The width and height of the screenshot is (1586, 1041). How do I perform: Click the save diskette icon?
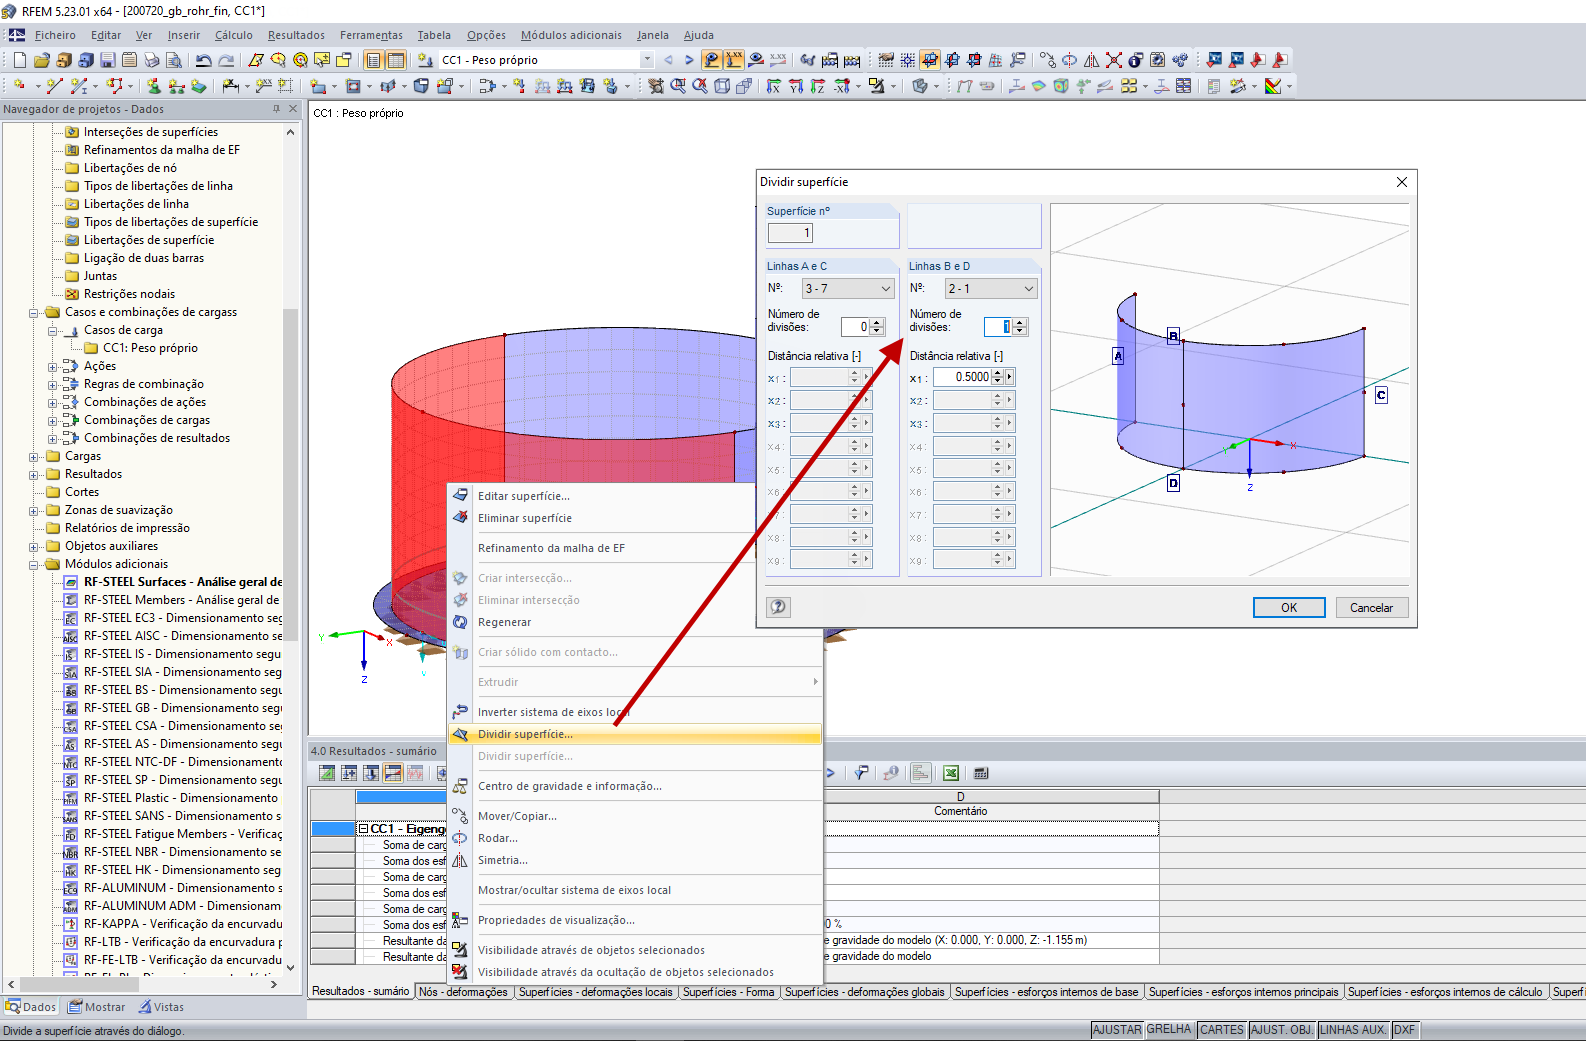(108, 60)
